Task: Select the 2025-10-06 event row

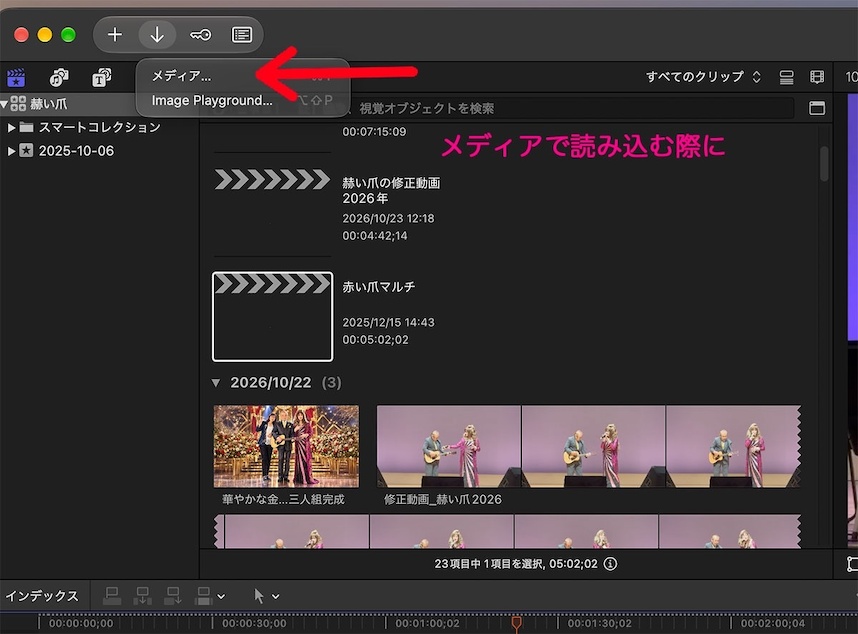Action: point(99,151)
